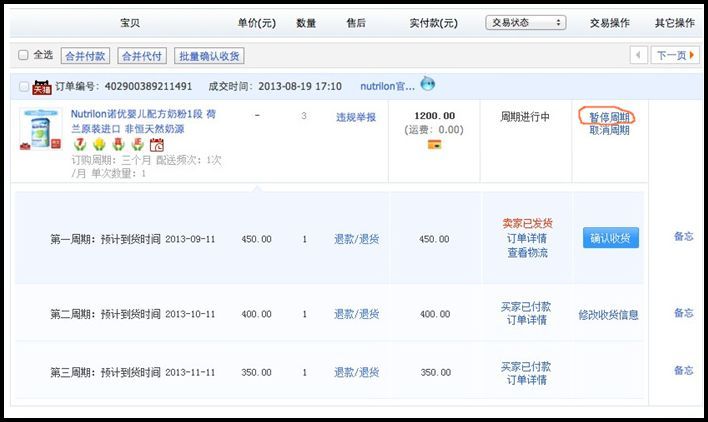Click the 第三周期 delivery date 2013-11-11
The width and height of the screenshot is (708, 422).
[190, 372]
